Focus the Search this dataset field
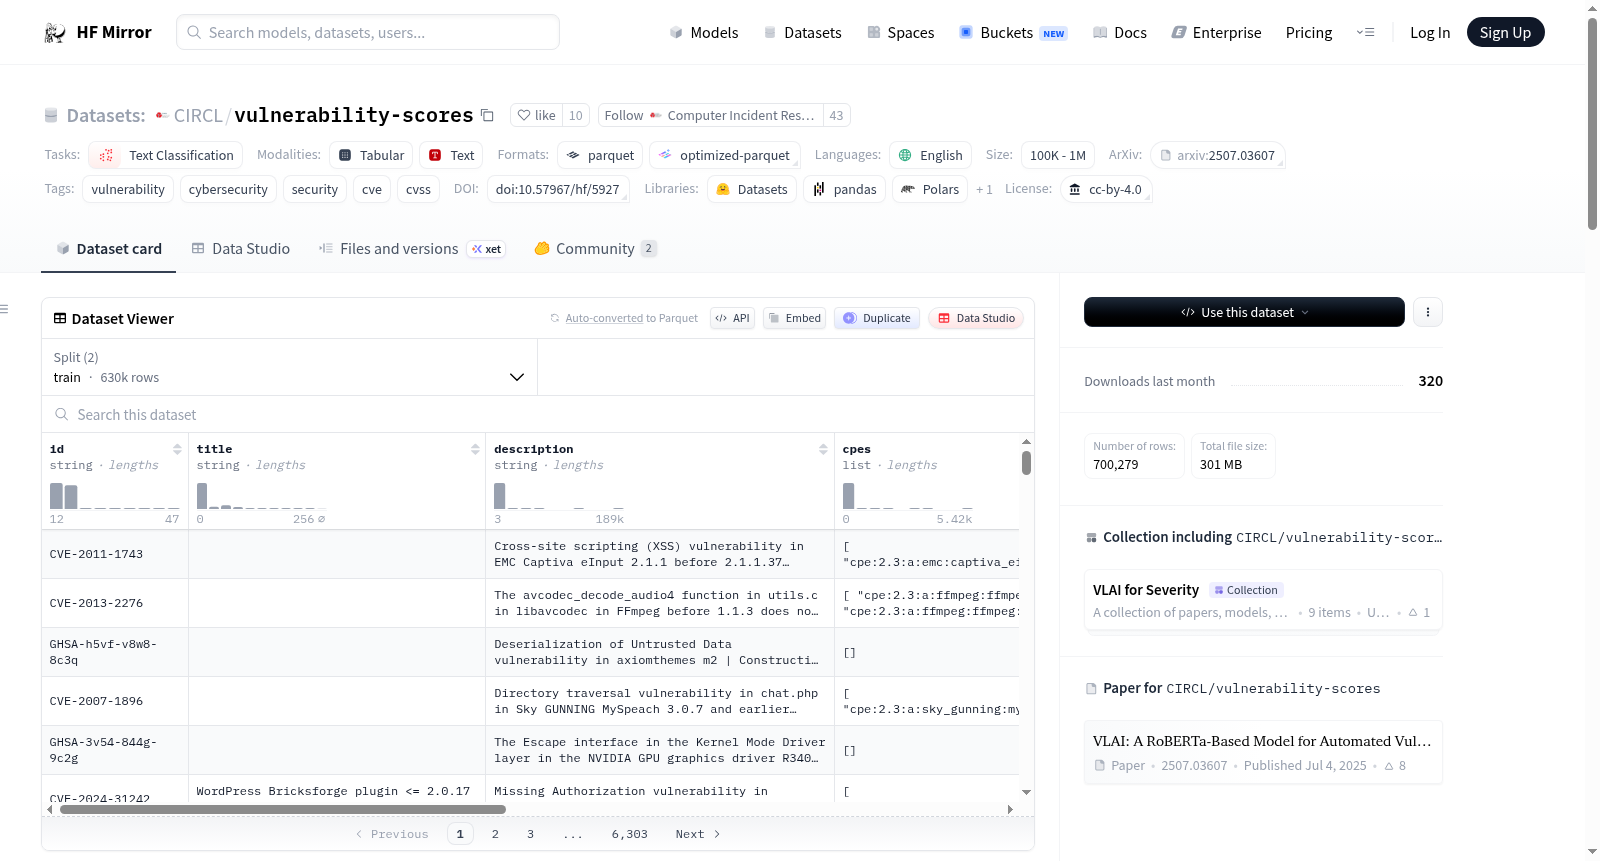This screenshot has width=1600, height=861. pyautogui.click(x=538, y=414)
